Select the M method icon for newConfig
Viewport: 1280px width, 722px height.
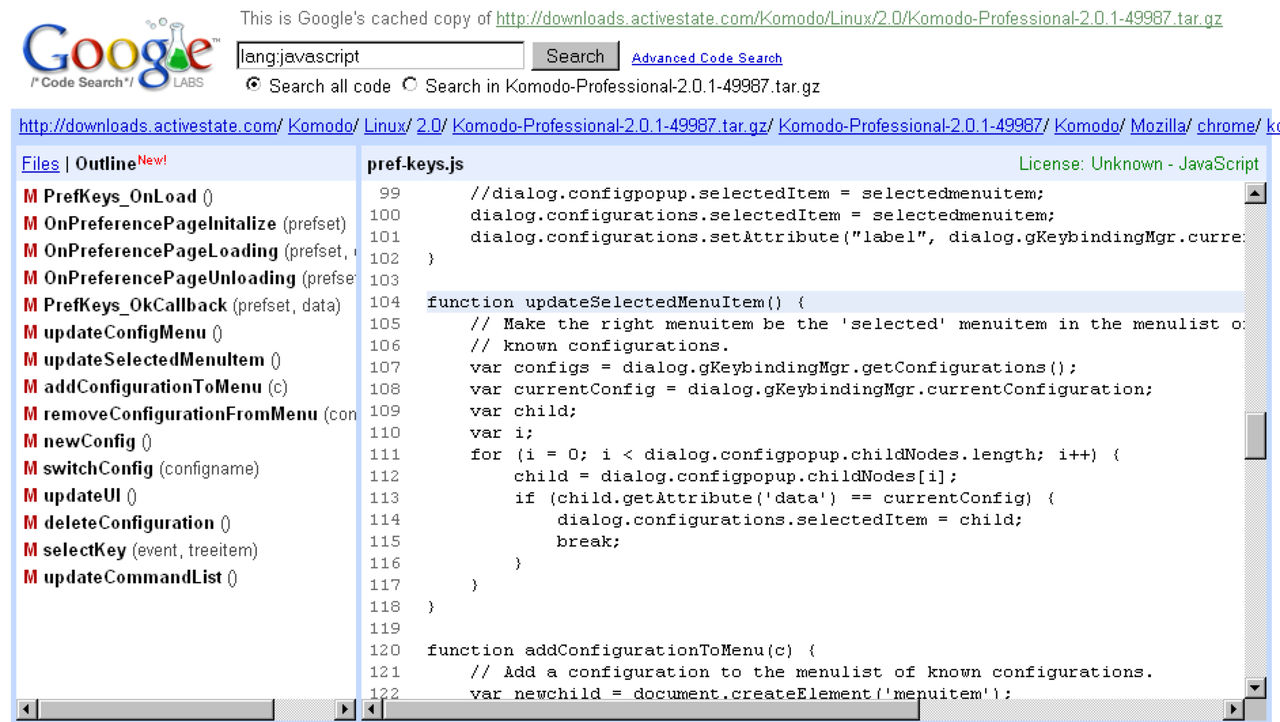coord(30,441)
